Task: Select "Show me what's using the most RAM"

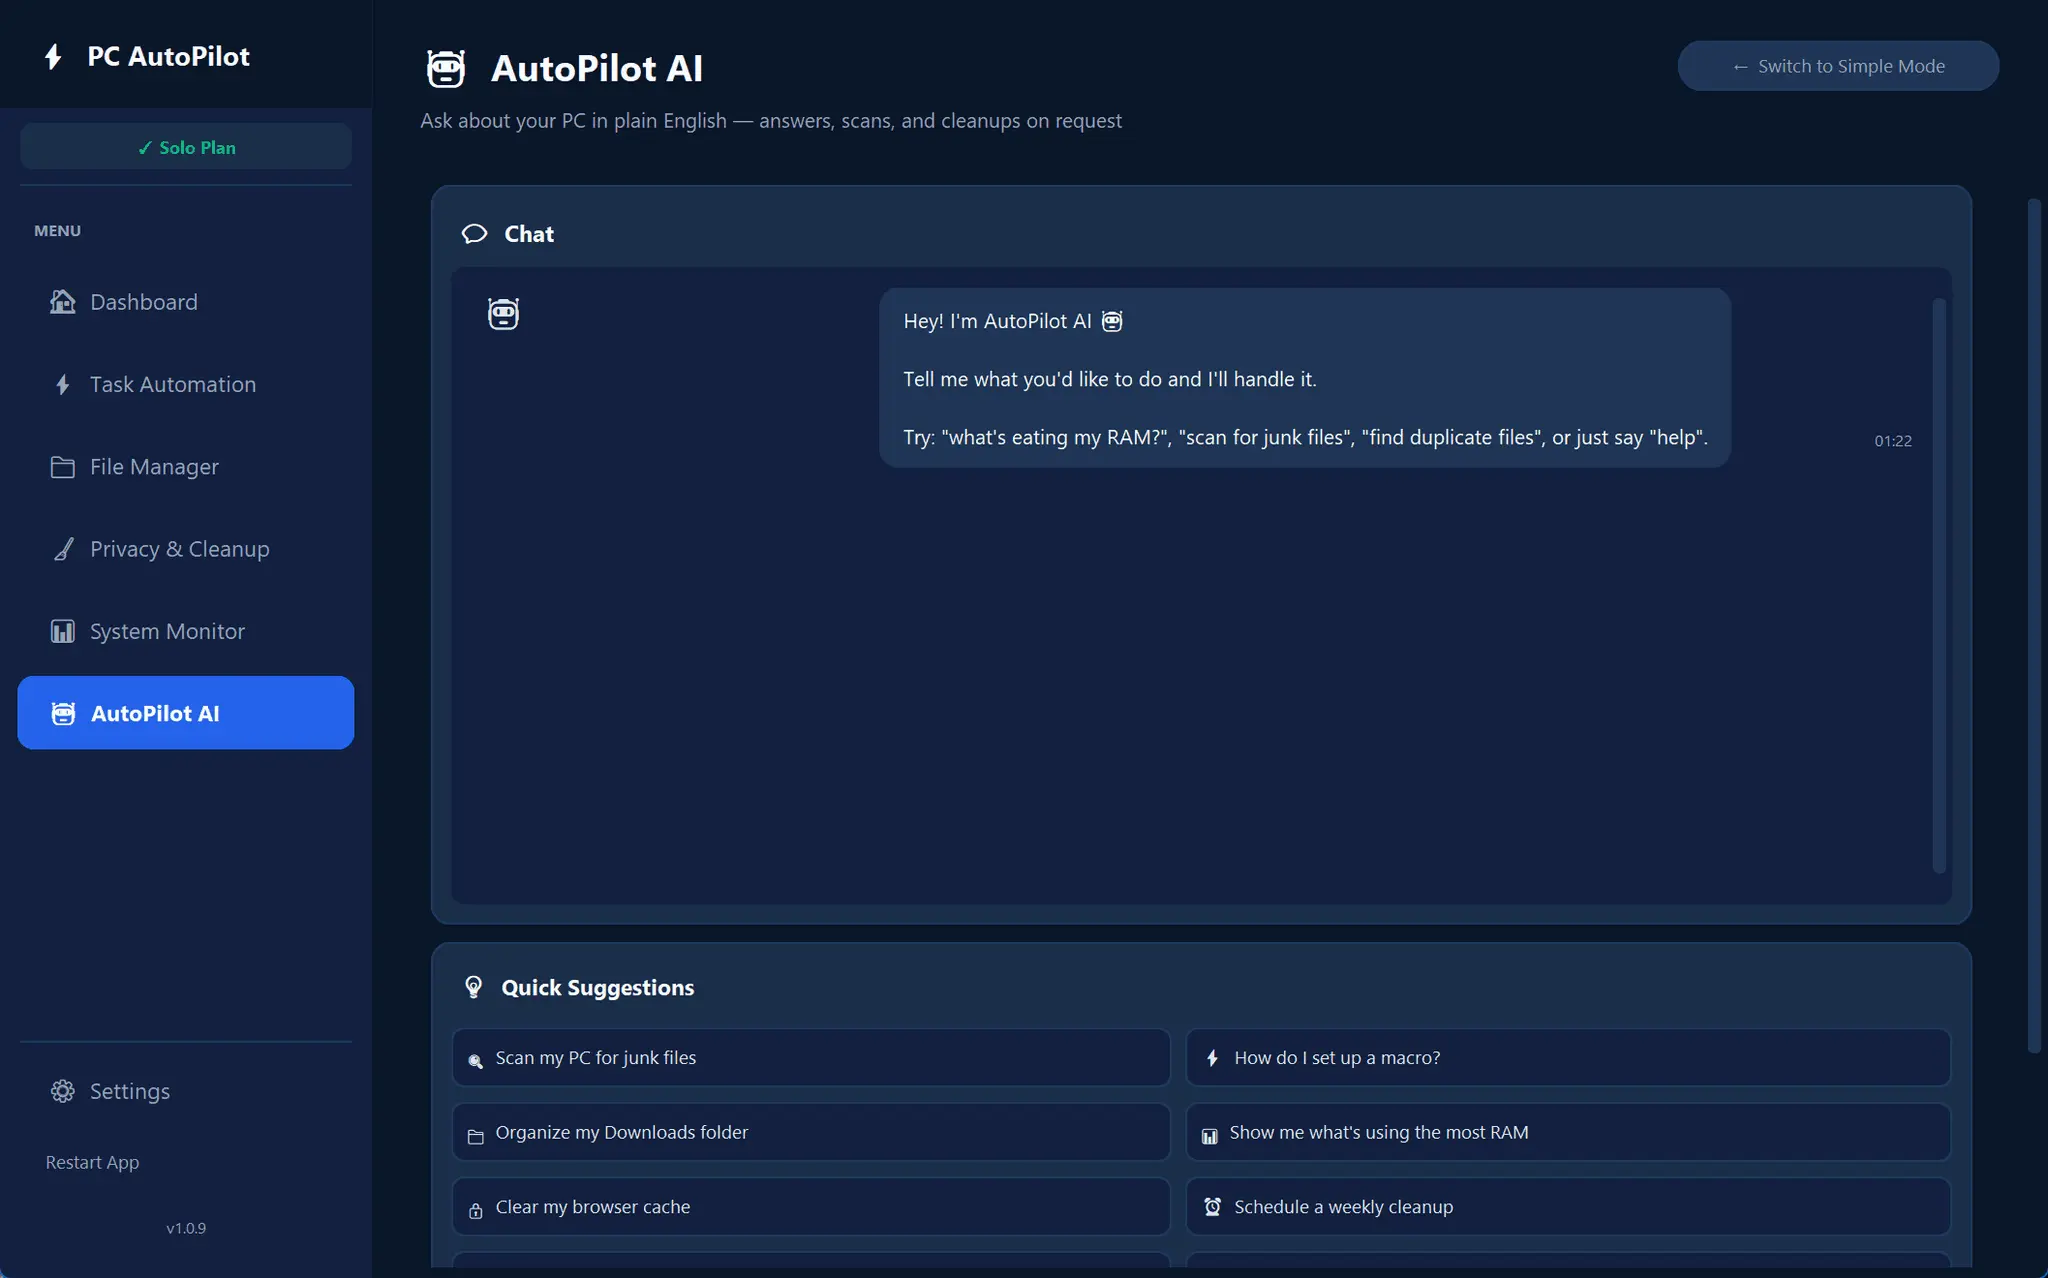Action: coord(1568,1132)
